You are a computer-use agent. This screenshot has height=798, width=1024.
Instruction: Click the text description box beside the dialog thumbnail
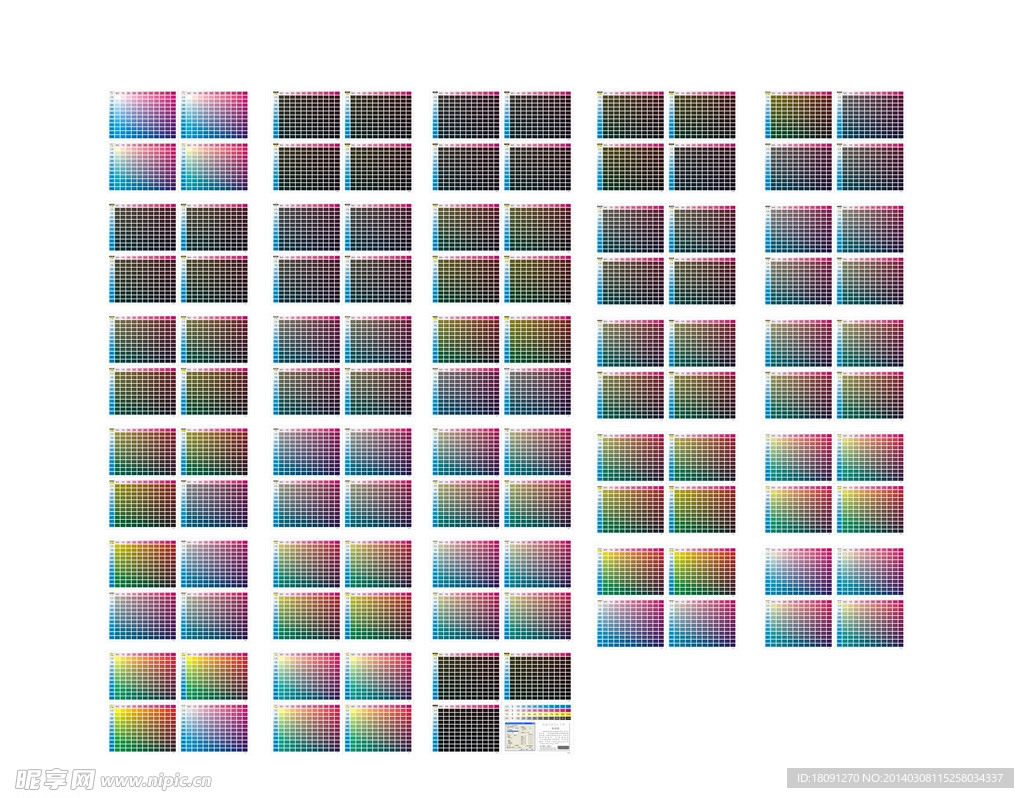click(x=555, y=736)
